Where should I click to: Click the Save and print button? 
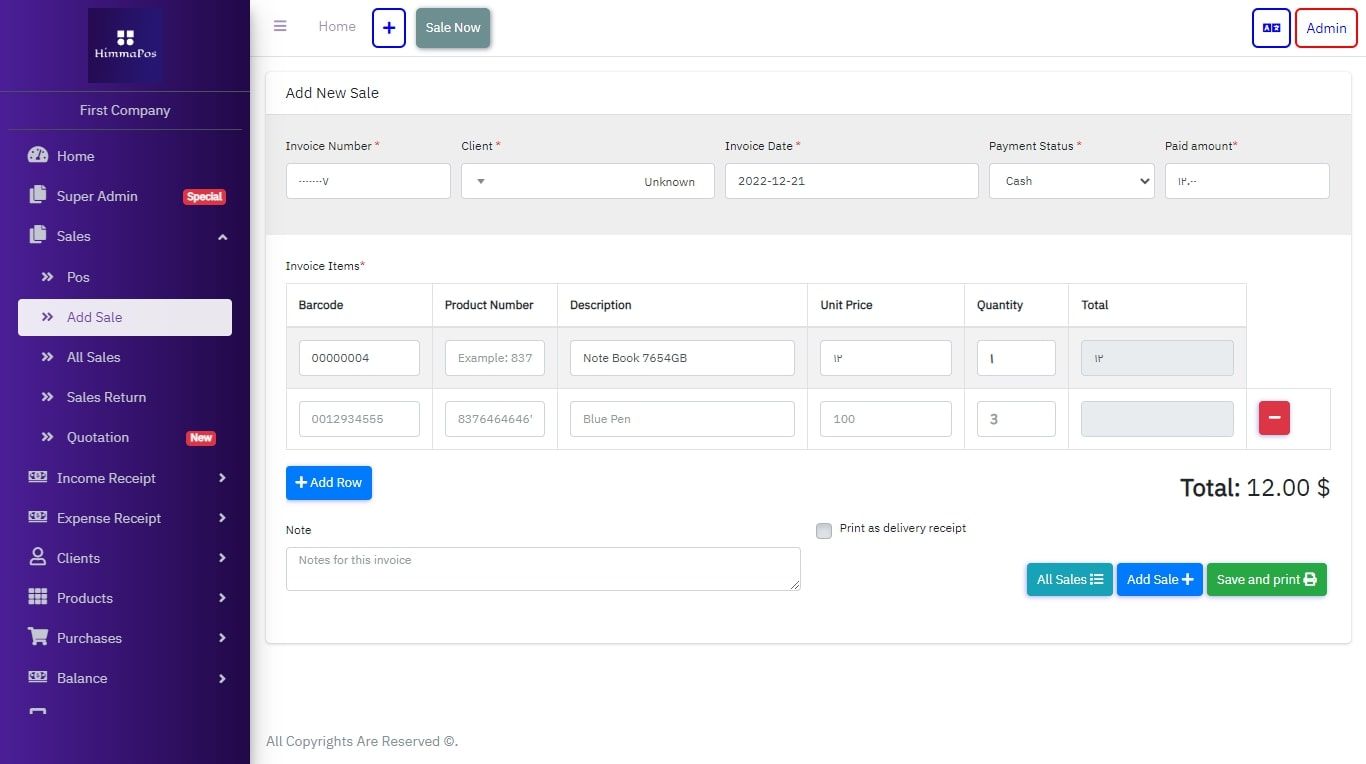1266,579
